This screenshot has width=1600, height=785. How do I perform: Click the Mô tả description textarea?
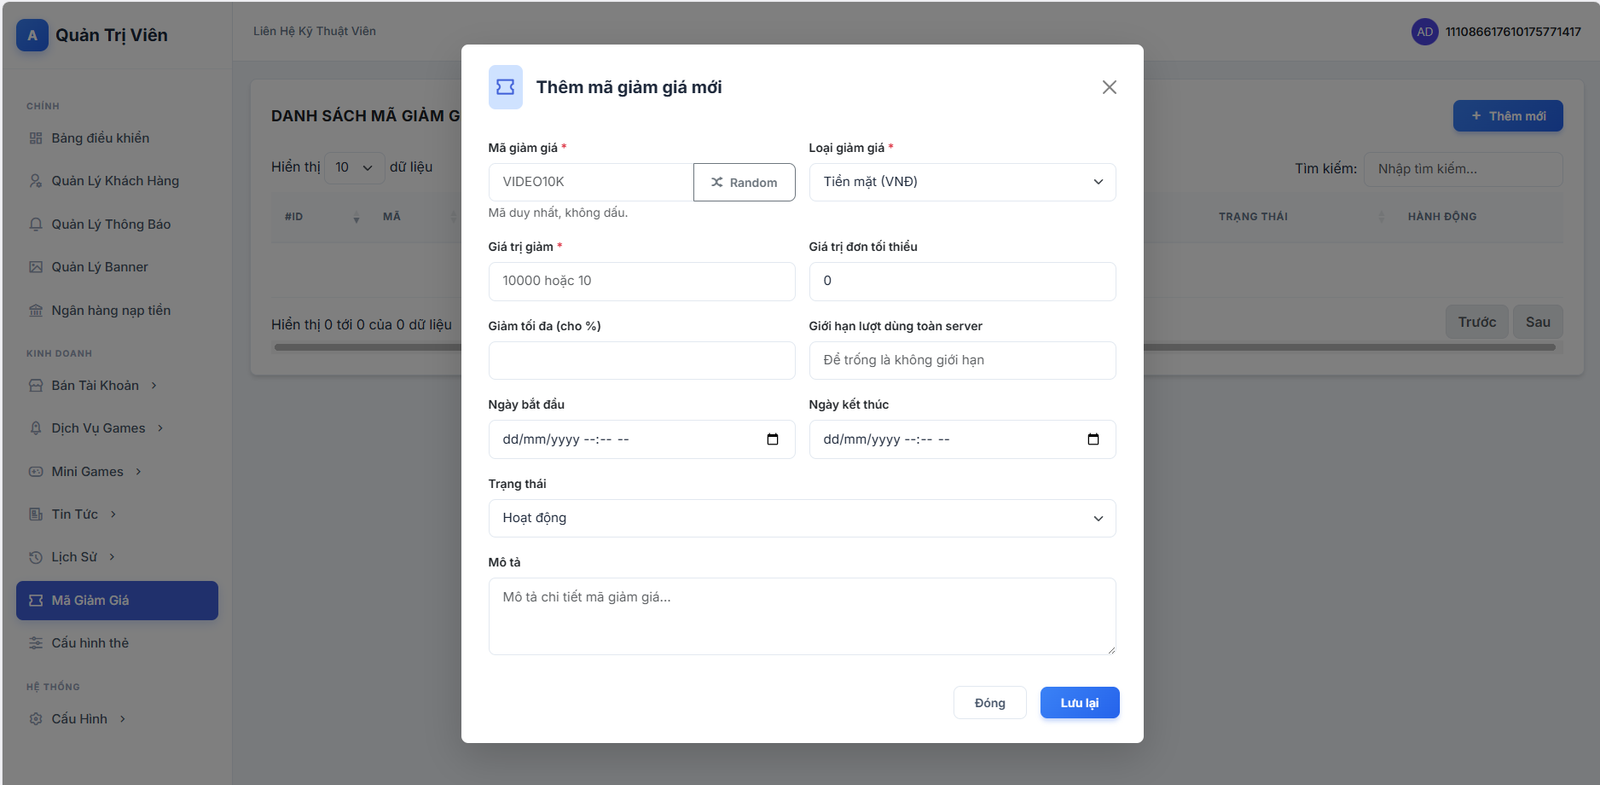[801, 616]
